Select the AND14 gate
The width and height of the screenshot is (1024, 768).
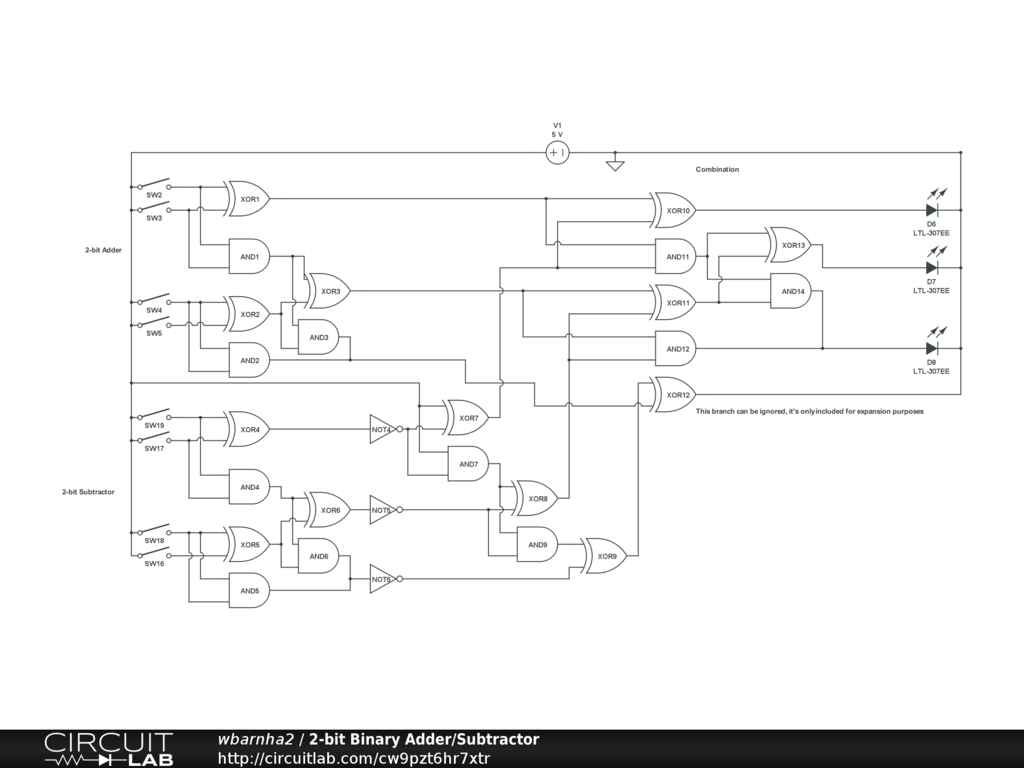[x=791, y=291]
